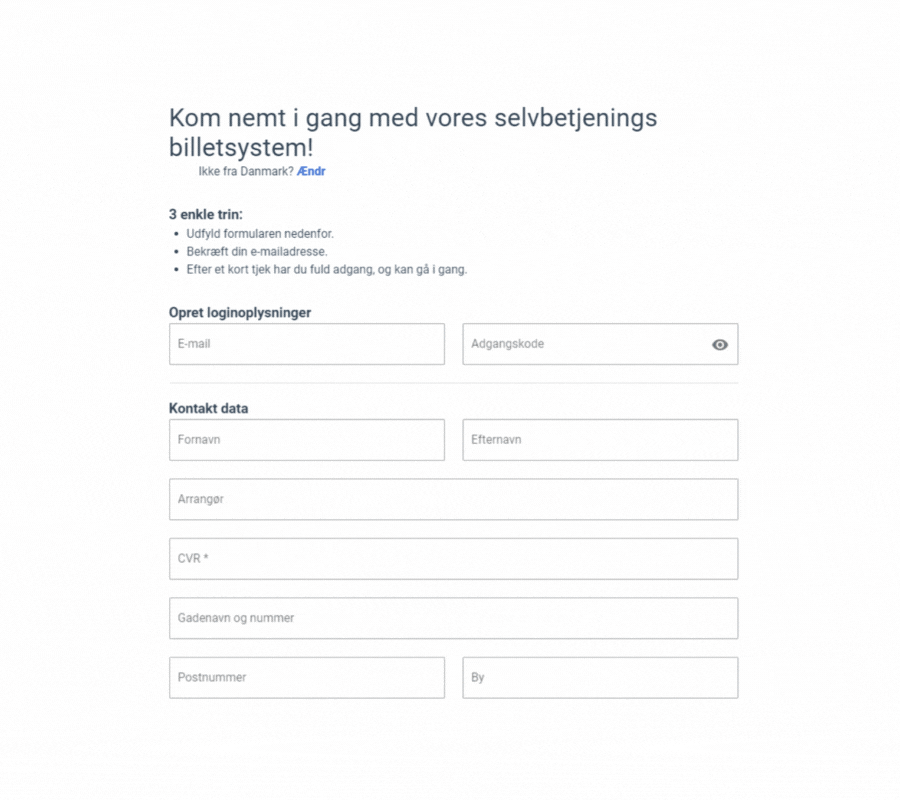
Task: Click the 'Bekræft din e-mailadresse' bullet
Action: pos(256,251)
